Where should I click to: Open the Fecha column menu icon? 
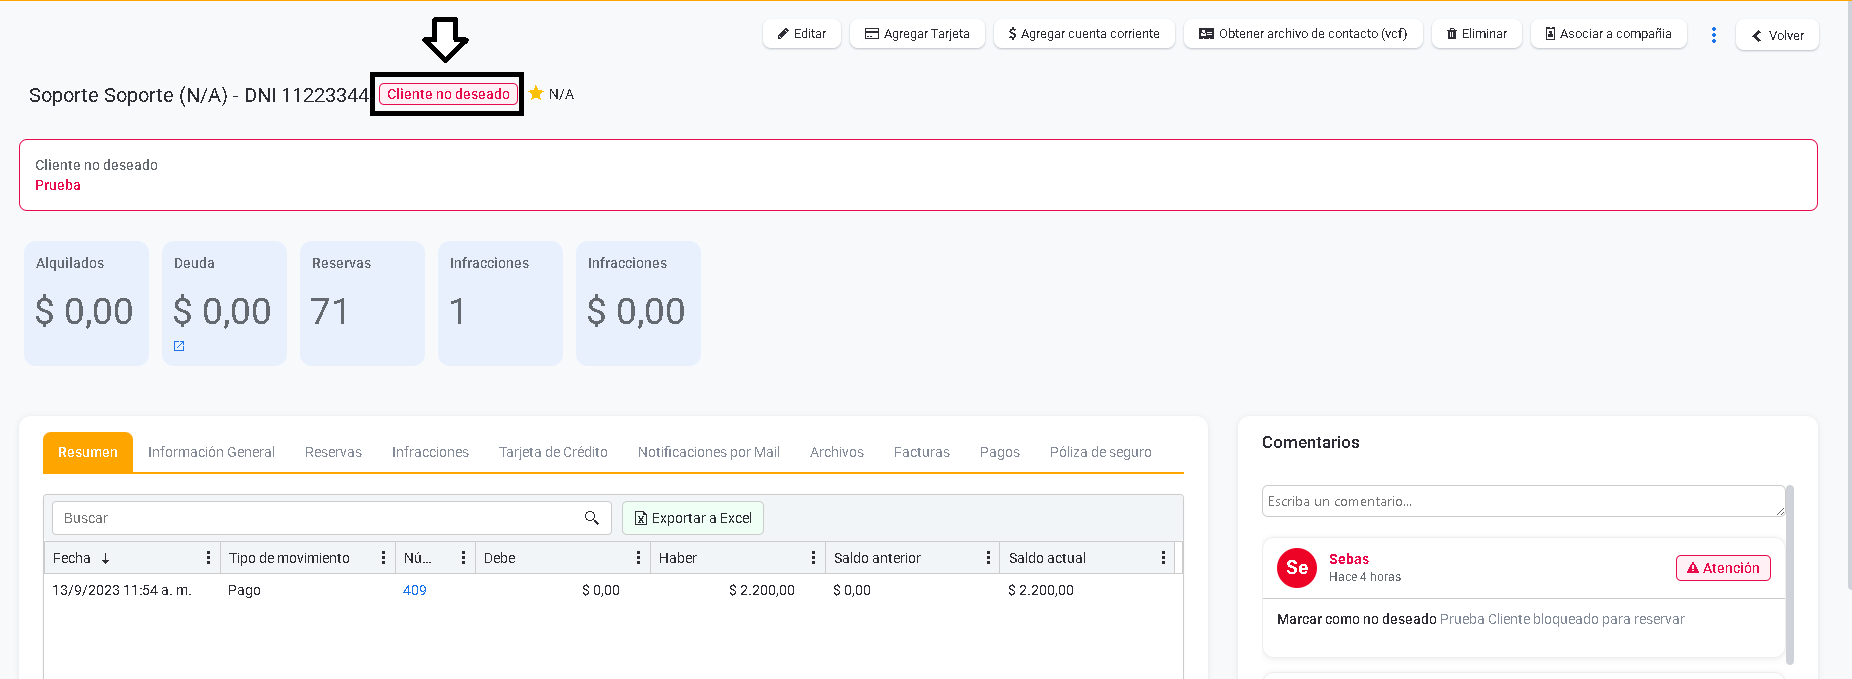[208, 558]
